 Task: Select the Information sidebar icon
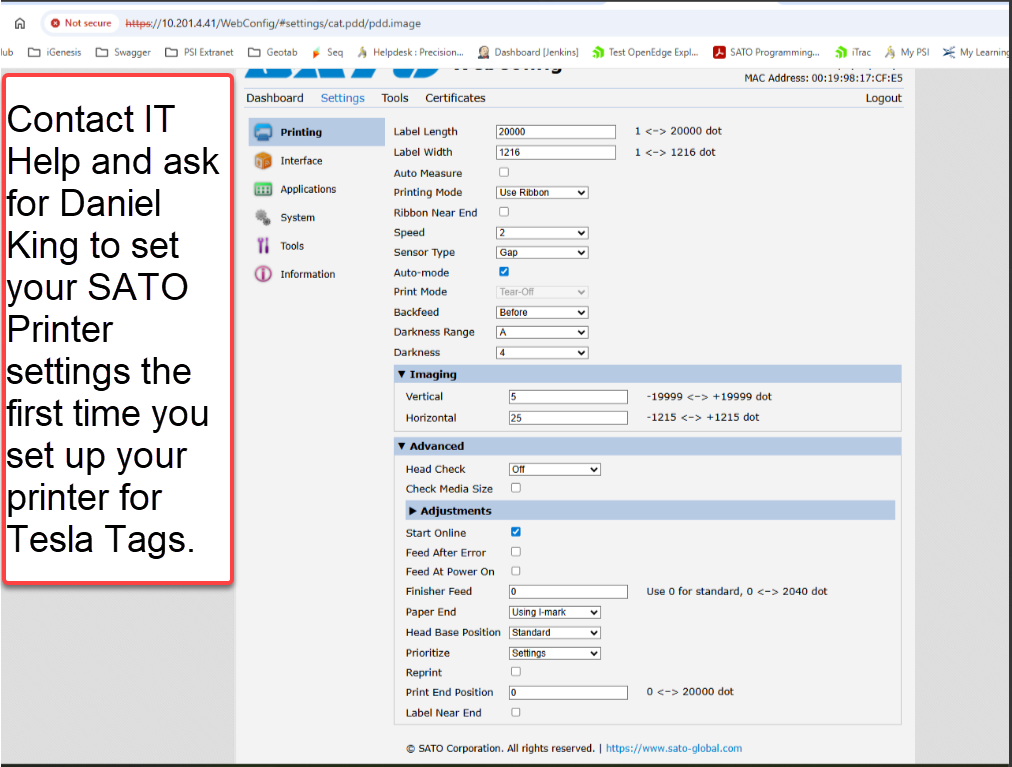coord(263,274)
